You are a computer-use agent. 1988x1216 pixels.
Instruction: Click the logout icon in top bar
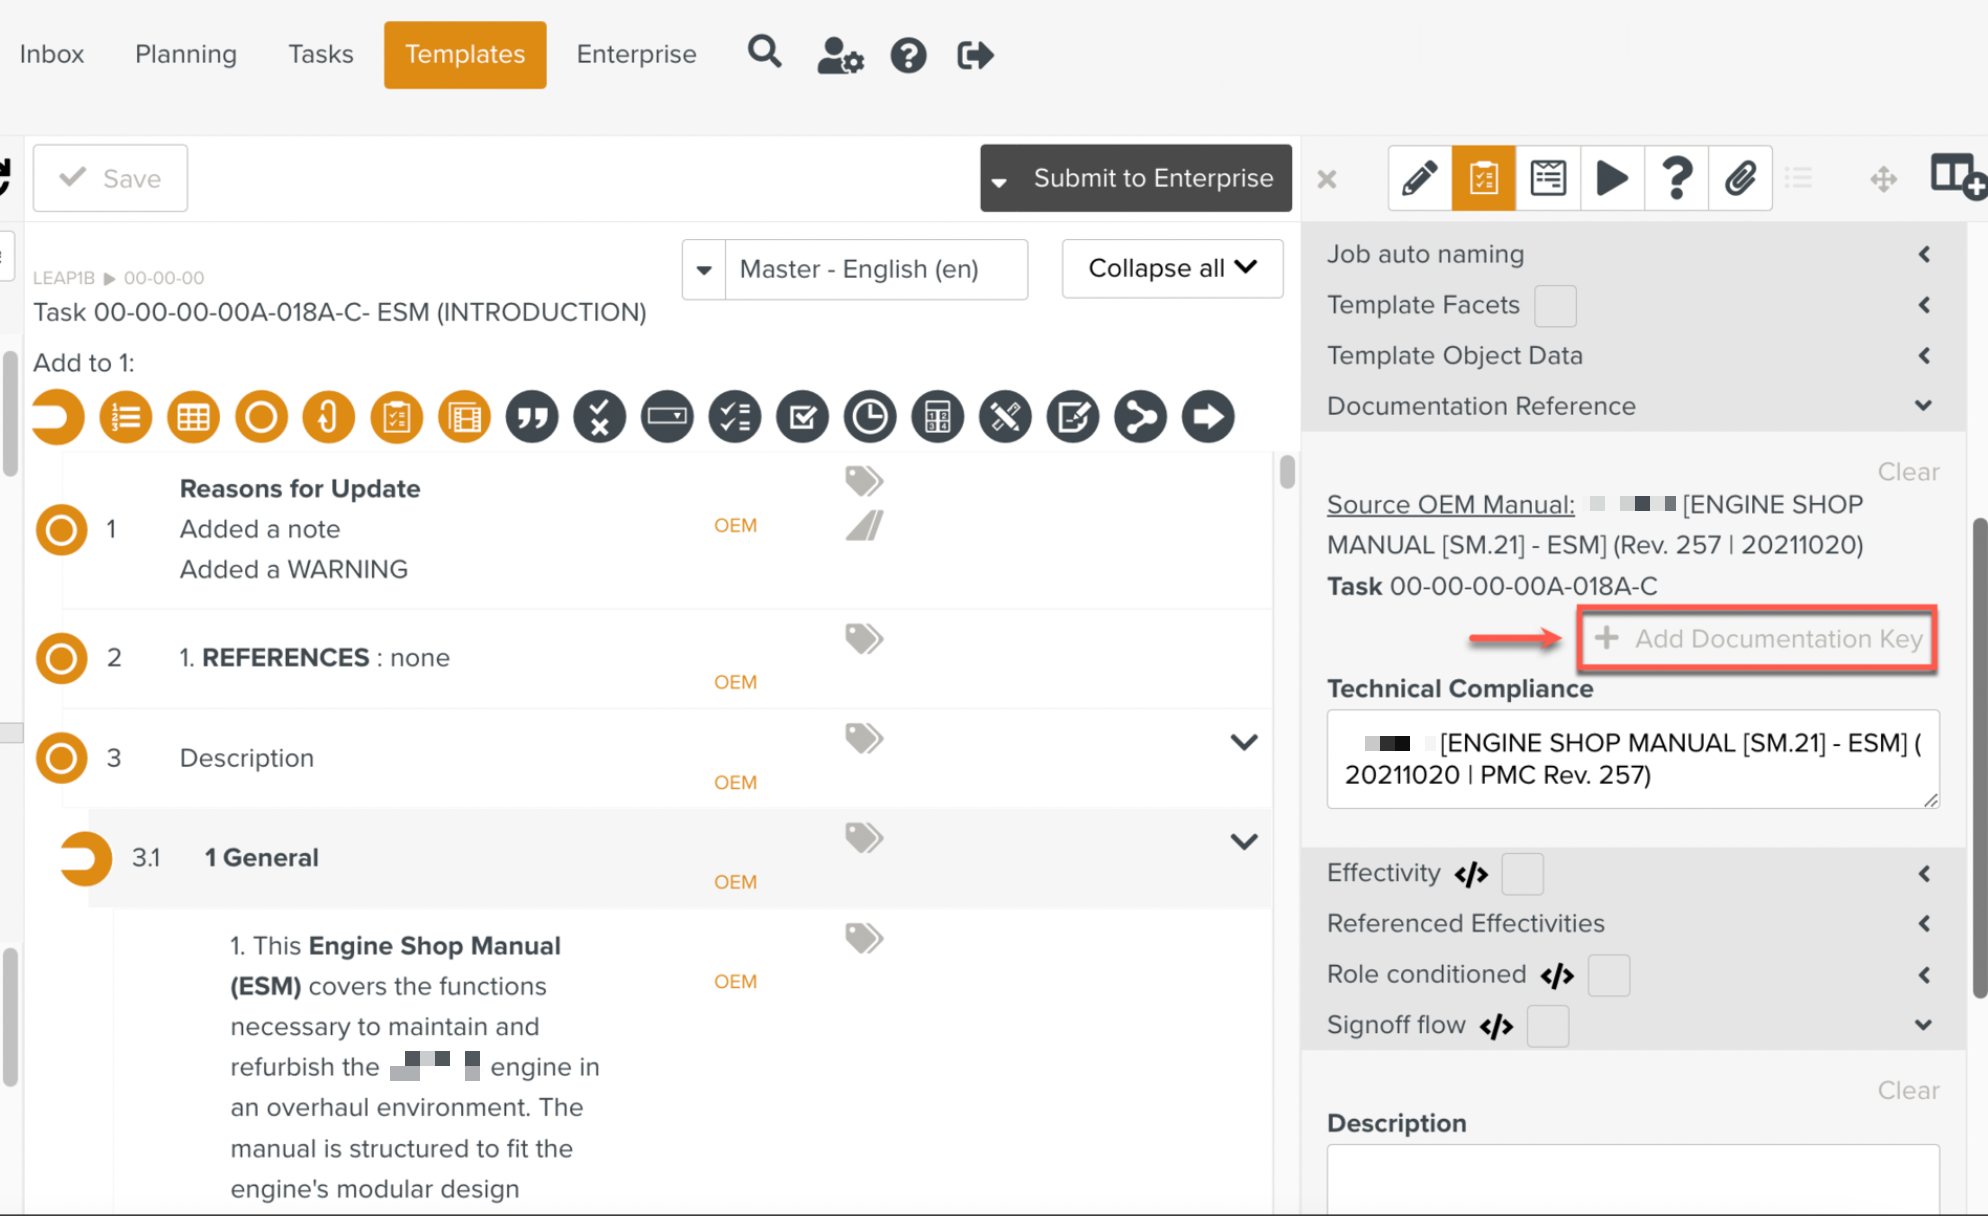click(x=975, y=55)
